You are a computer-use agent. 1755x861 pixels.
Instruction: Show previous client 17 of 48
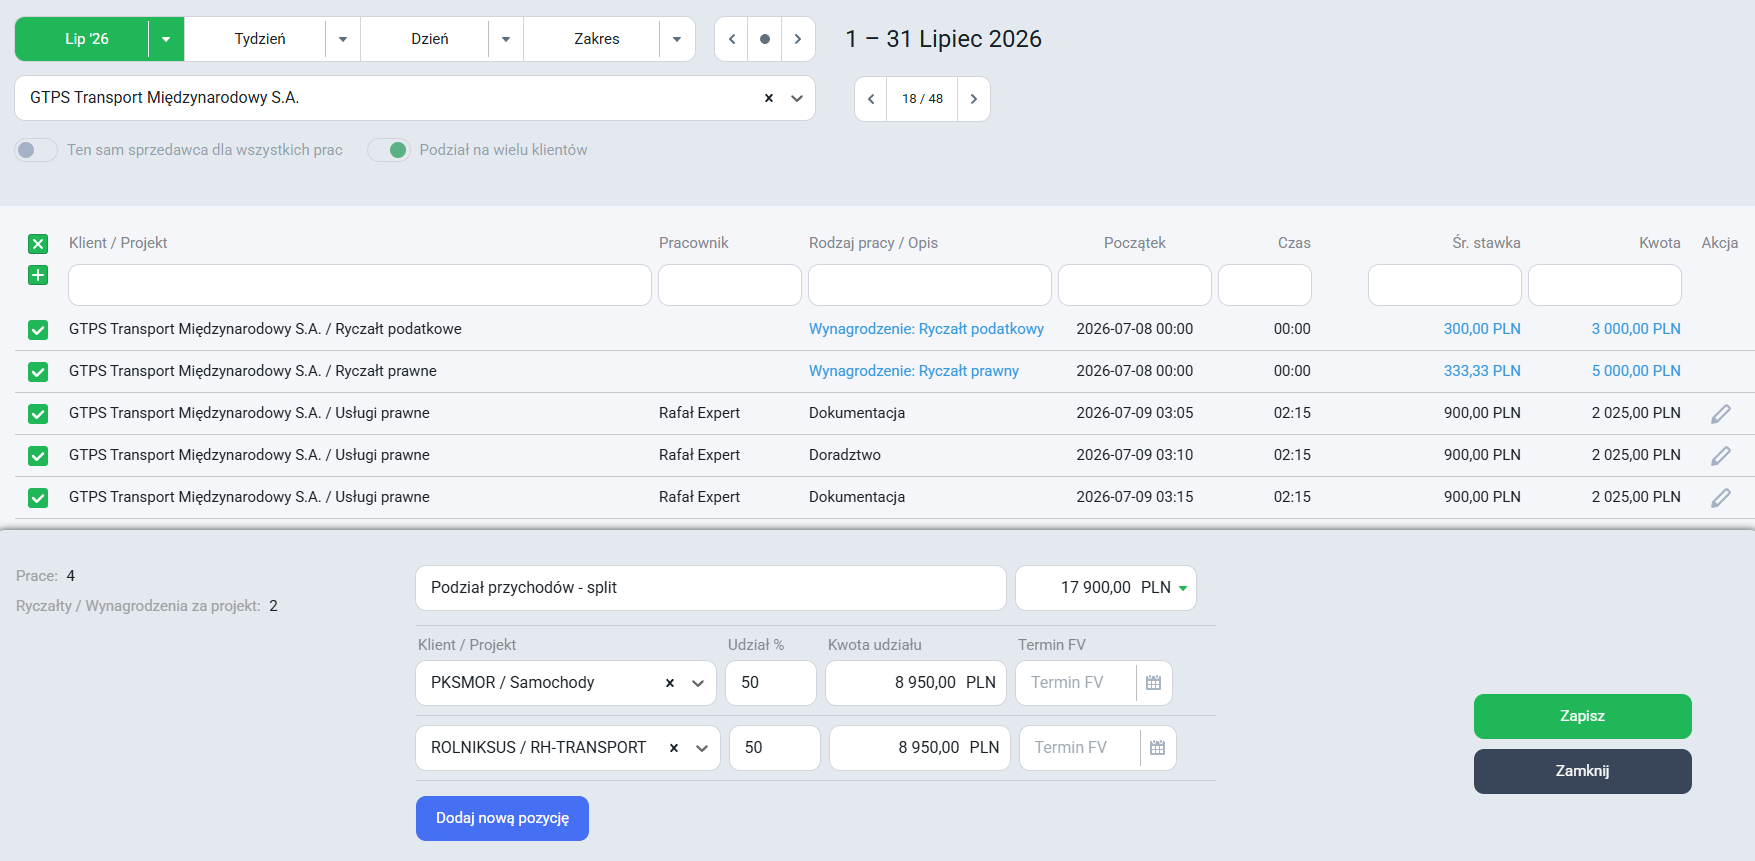point(871,99)
